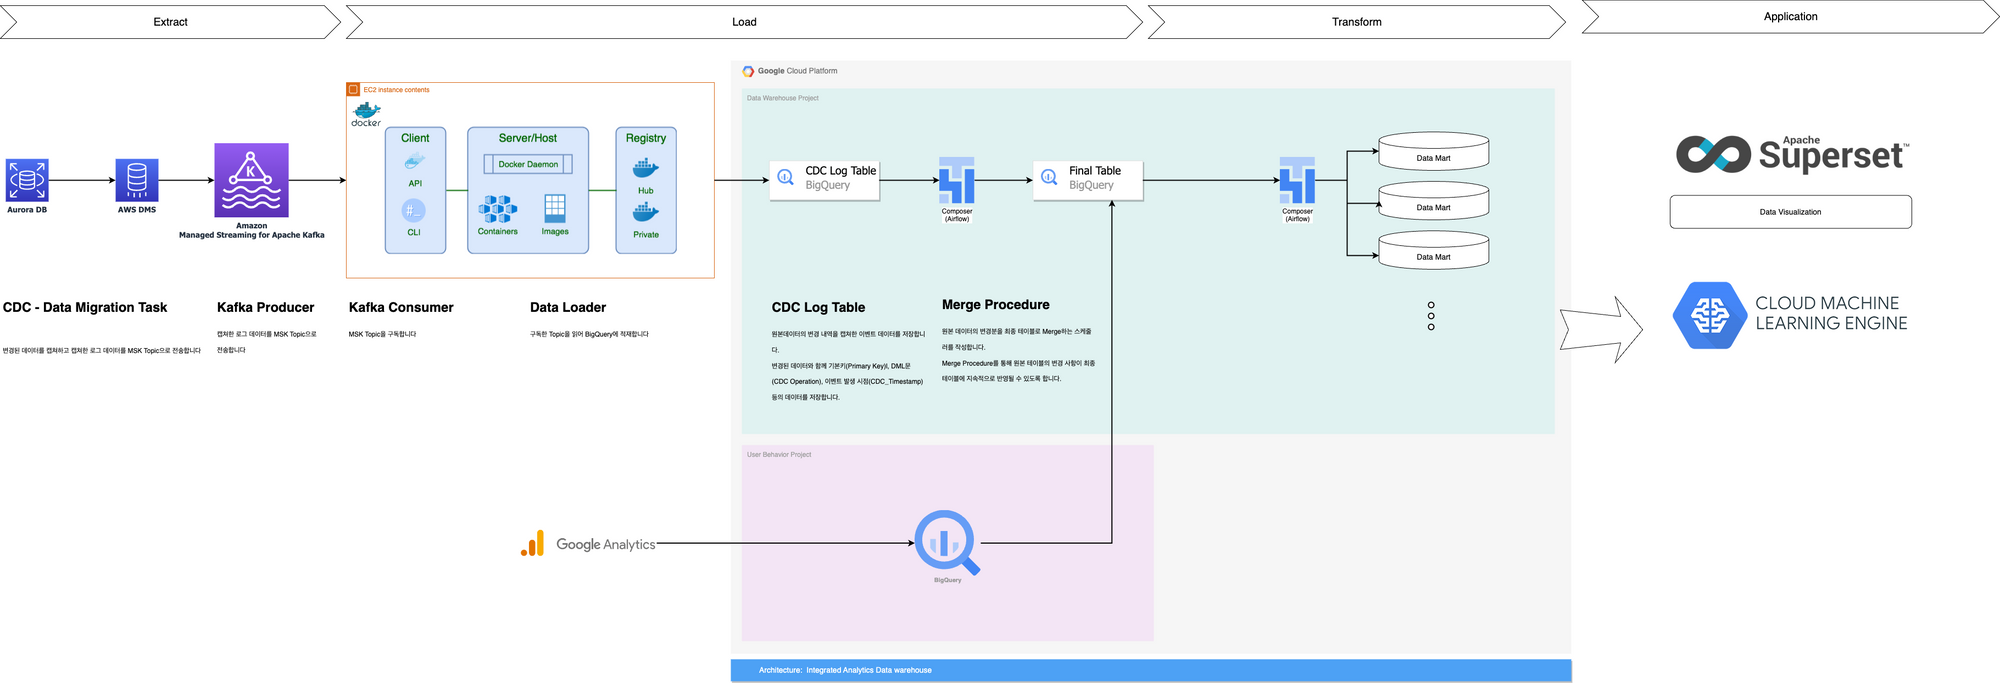Image resolution: width=2000 pixels, height=683 pixels.
Task: Click the Registry box title
Action: [x=646, y=138]
